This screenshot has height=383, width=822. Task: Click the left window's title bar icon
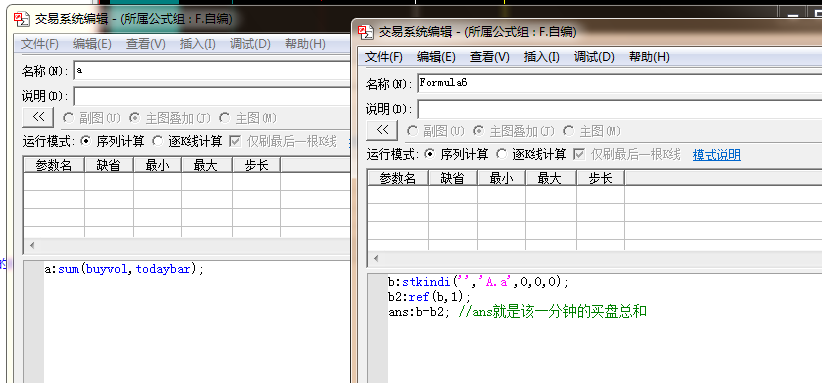[x=21, y=19]
